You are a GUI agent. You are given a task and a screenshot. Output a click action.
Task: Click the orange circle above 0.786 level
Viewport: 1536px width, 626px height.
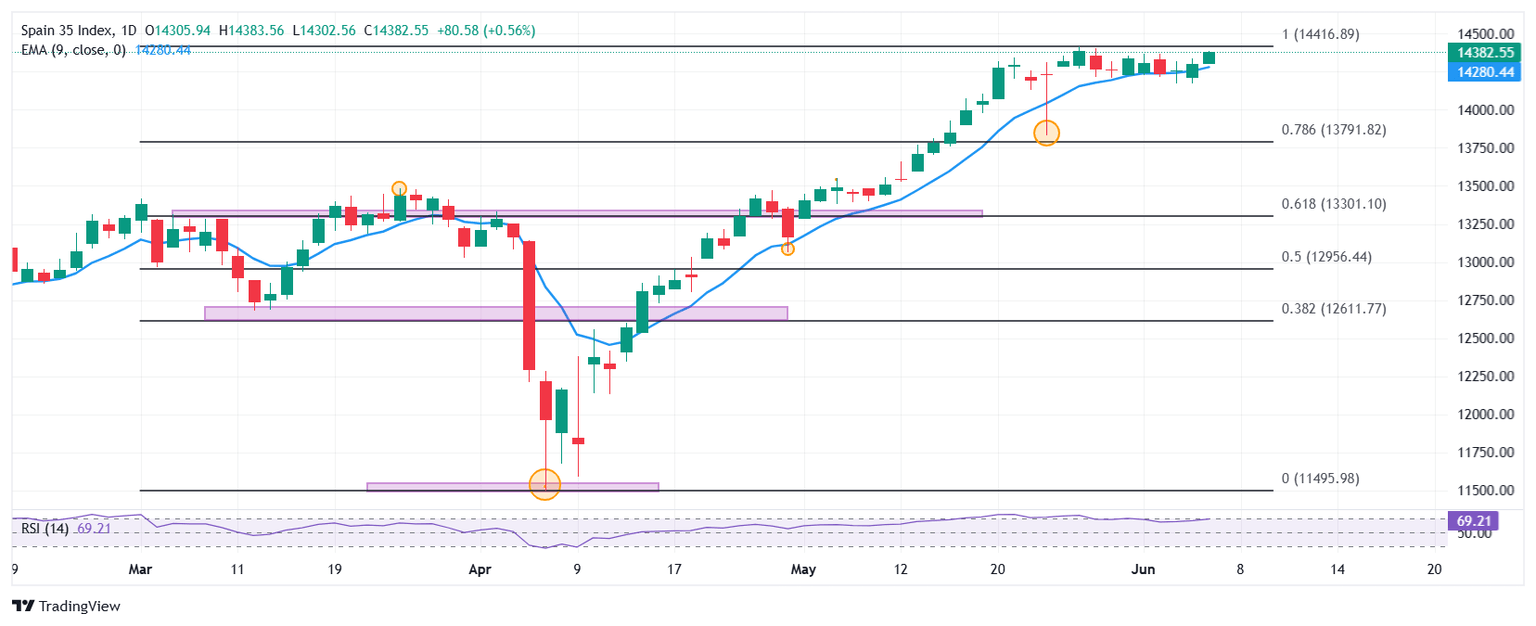(x=1046, y=132)
